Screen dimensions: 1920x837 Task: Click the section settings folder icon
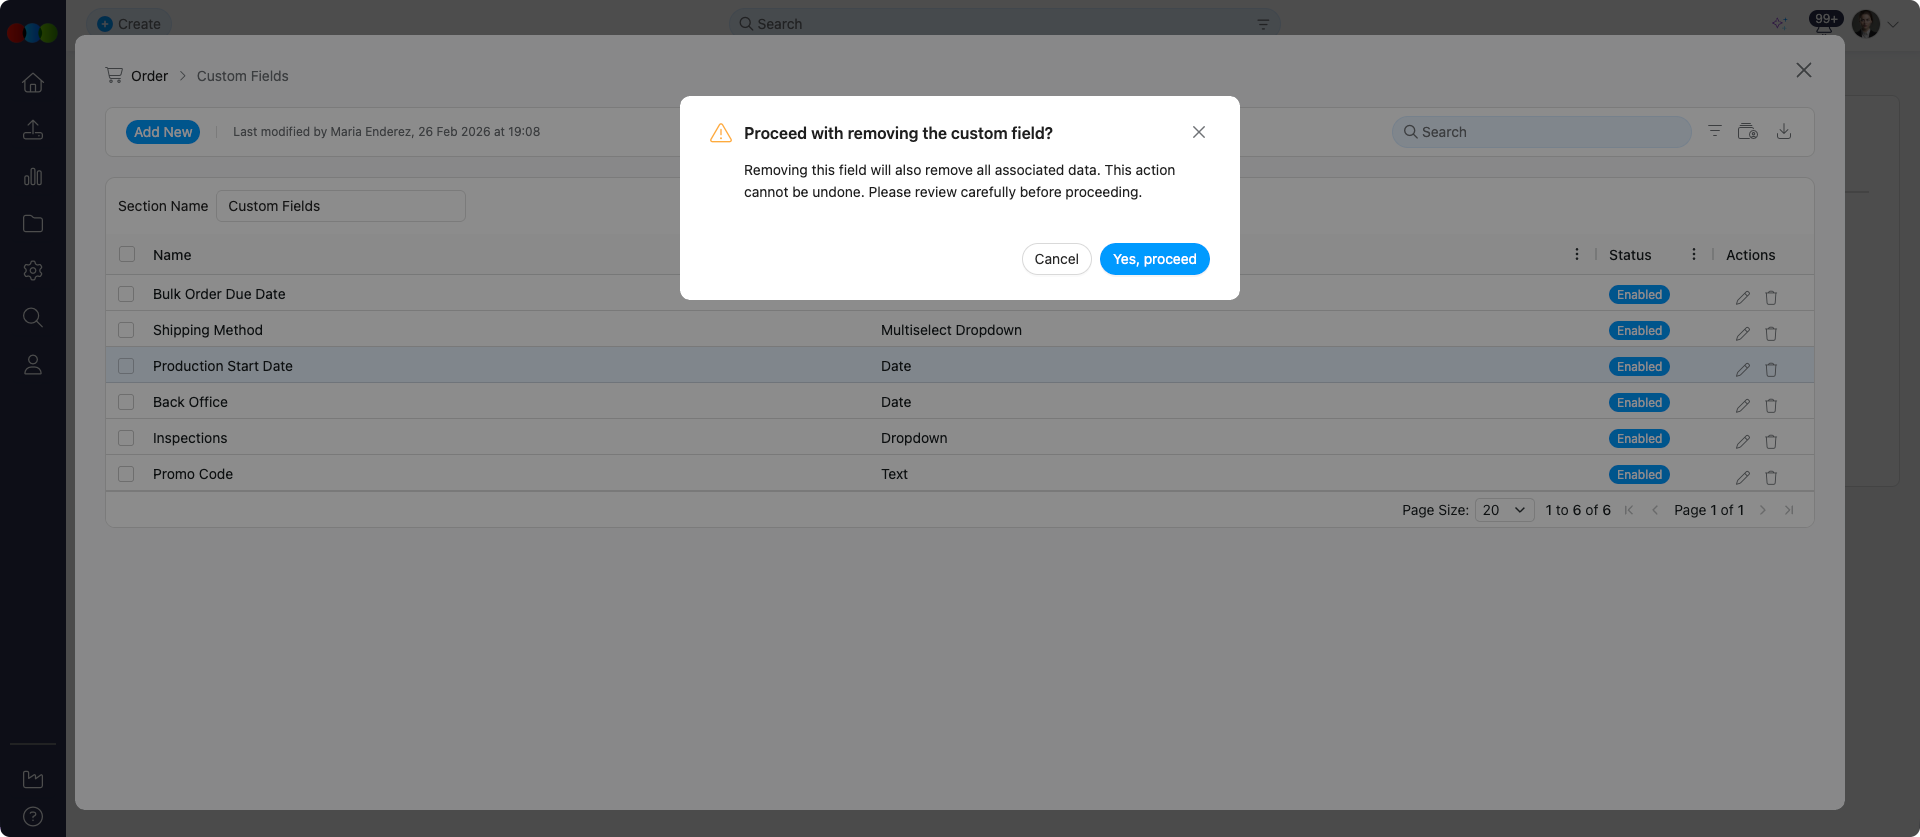pos(1748,131)
